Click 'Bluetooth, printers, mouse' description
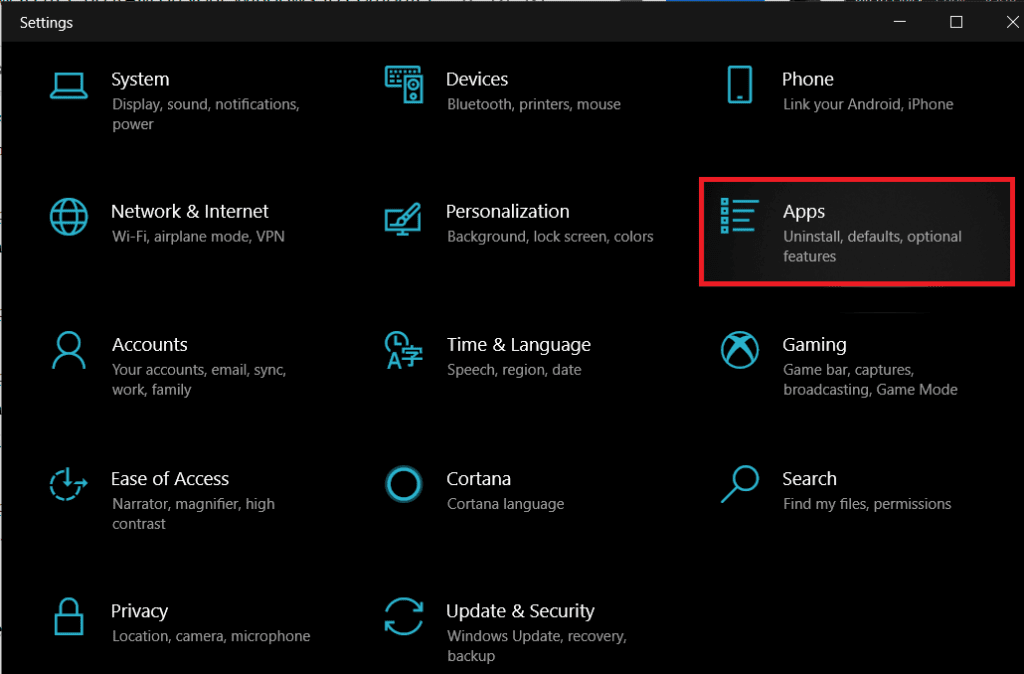 tap(534, 104)
